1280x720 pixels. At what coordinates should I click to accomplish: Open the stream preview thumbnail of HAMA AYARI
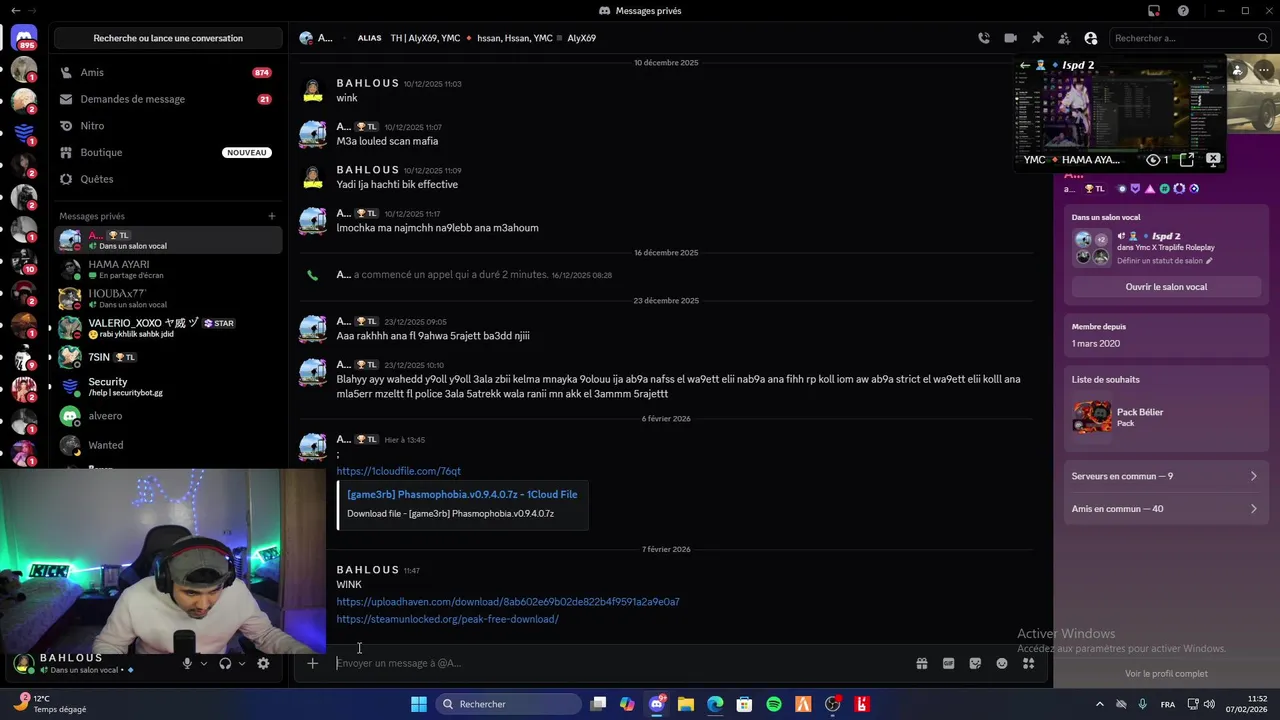[x=1120, y=113]
